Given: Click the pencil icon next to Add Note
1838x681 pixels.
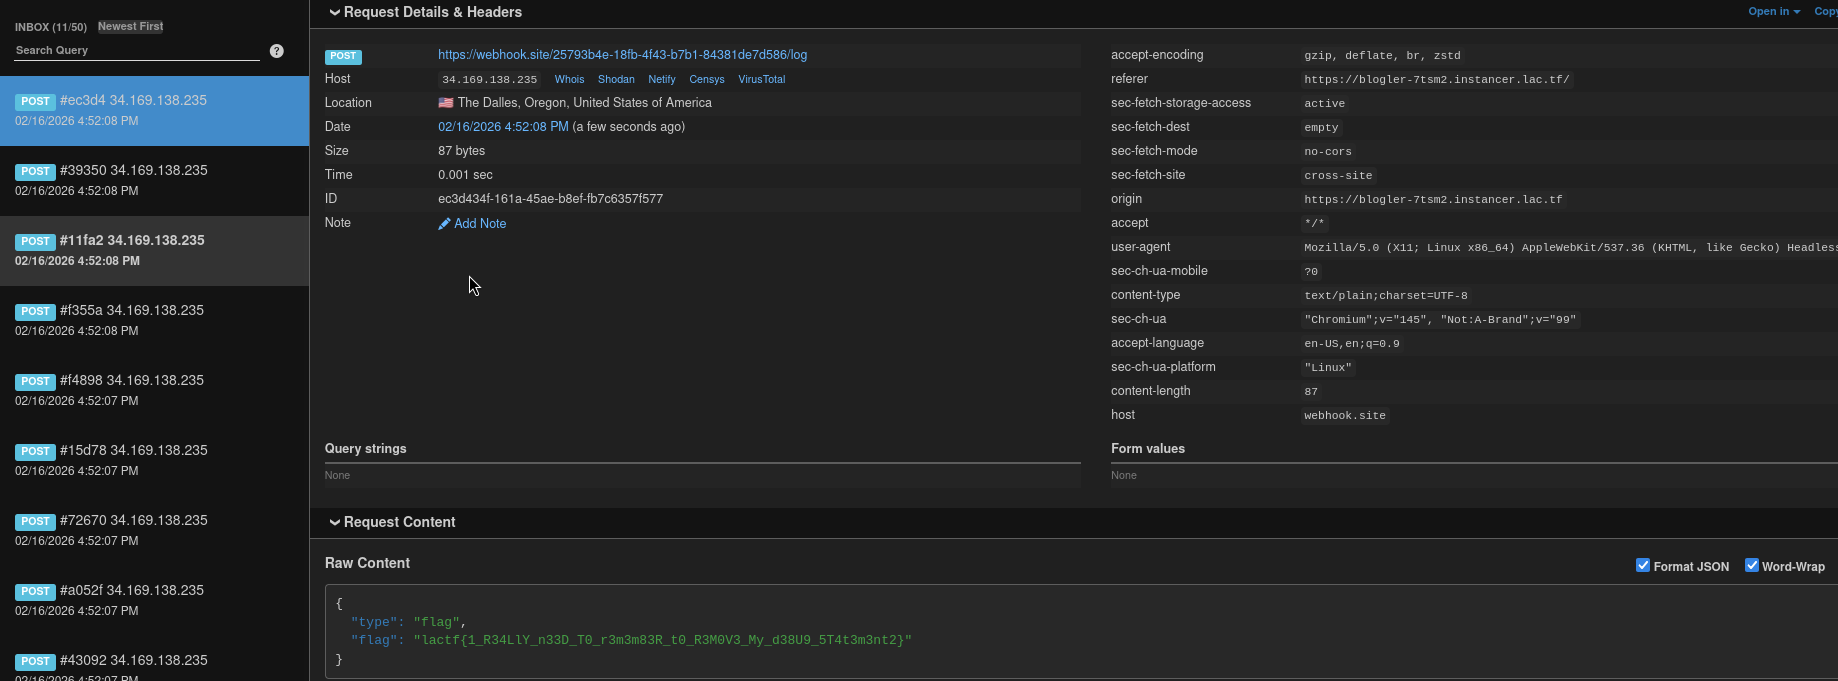Looking at the screenshot, I should (x=444, y=224).
